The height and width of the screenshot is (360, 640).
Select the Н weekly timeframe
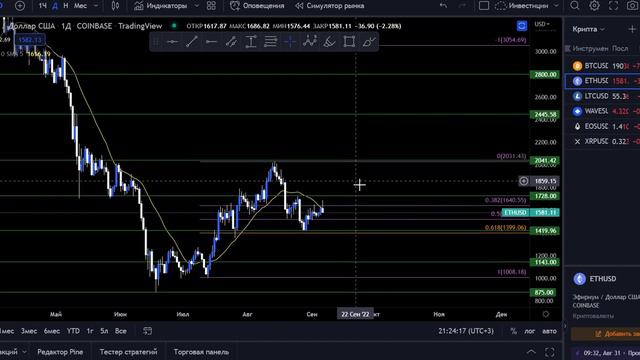tap(66, 6)
